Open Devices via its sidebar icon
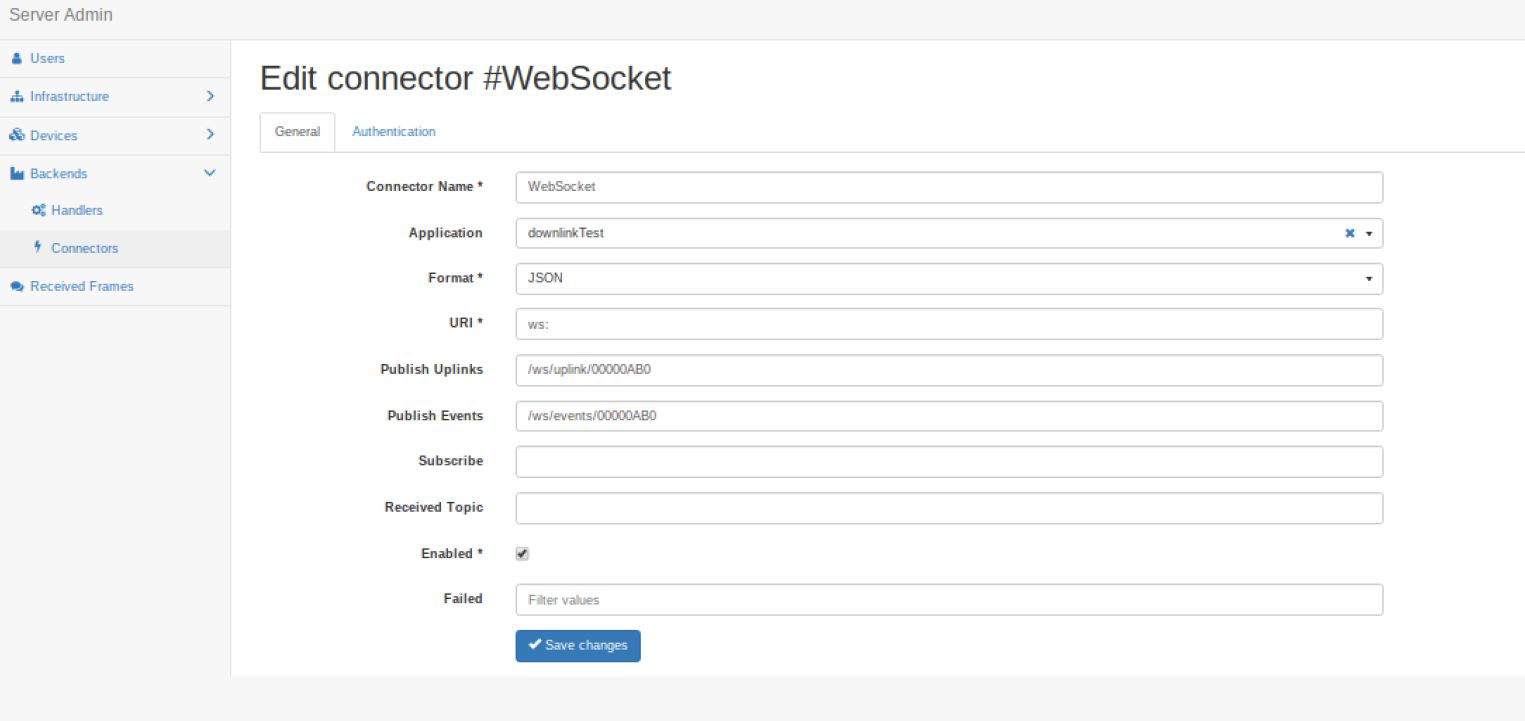The width and height of the screenshot is (1525, 721). coord(16,135)
